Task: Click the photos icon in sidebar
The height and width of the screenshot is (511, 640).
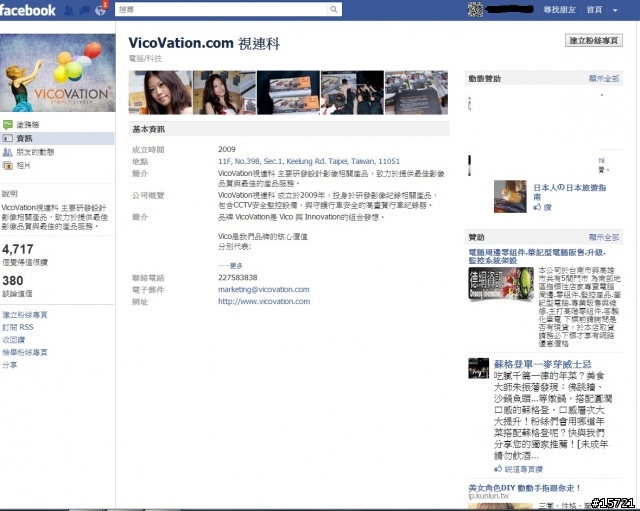Action: point(7,166)
